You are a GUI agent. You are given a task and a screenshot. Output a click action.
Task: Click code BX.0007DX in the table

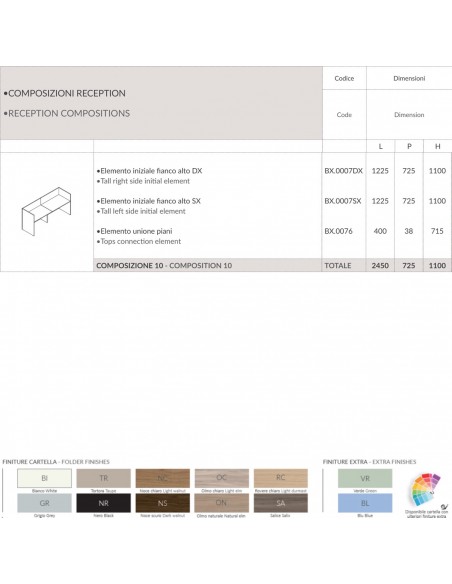[343, 171]
